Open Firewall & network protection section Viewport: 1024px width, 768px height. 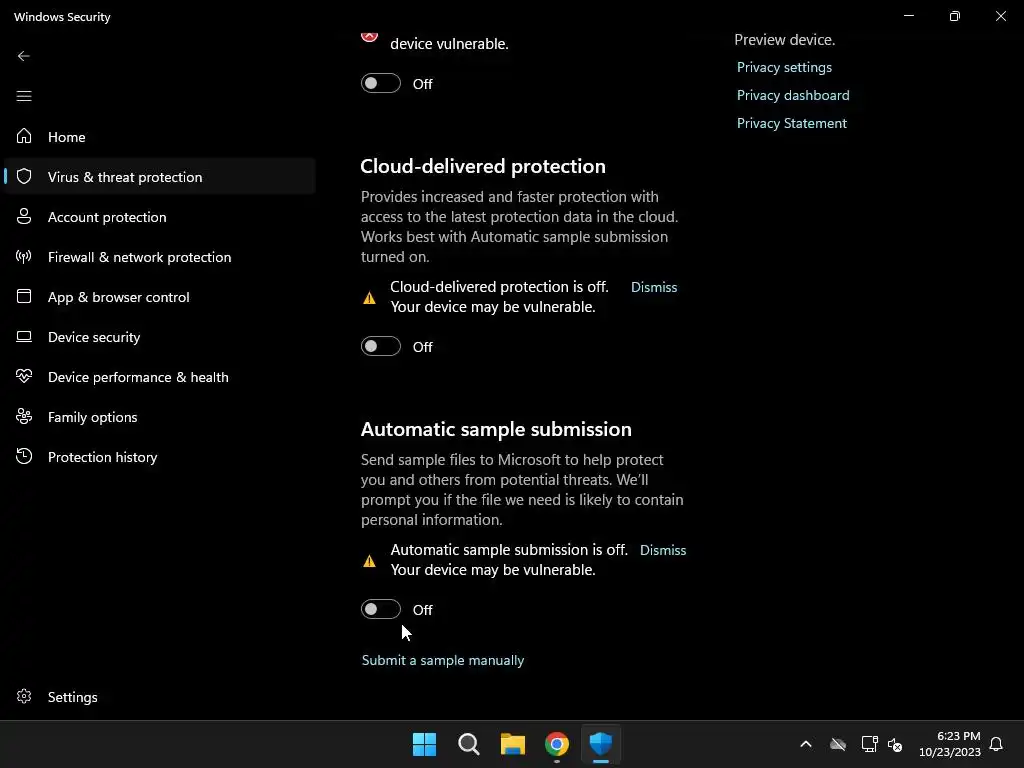point(160,257)
